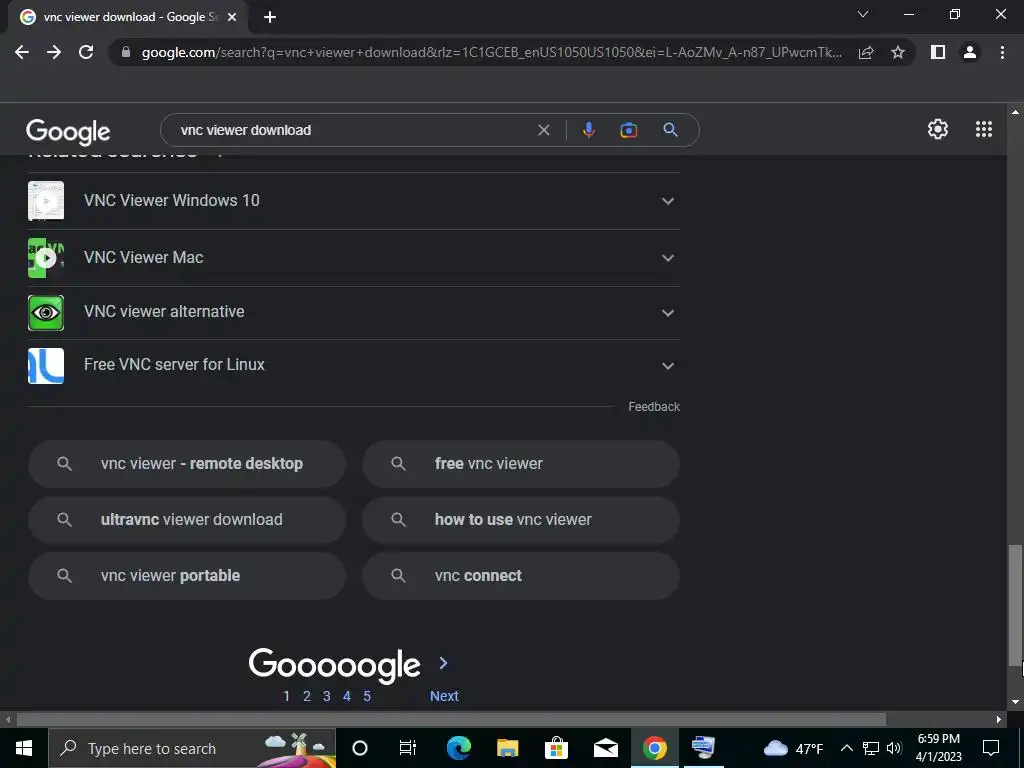Click the vertical scrollbar thumb

[1015, 605]
